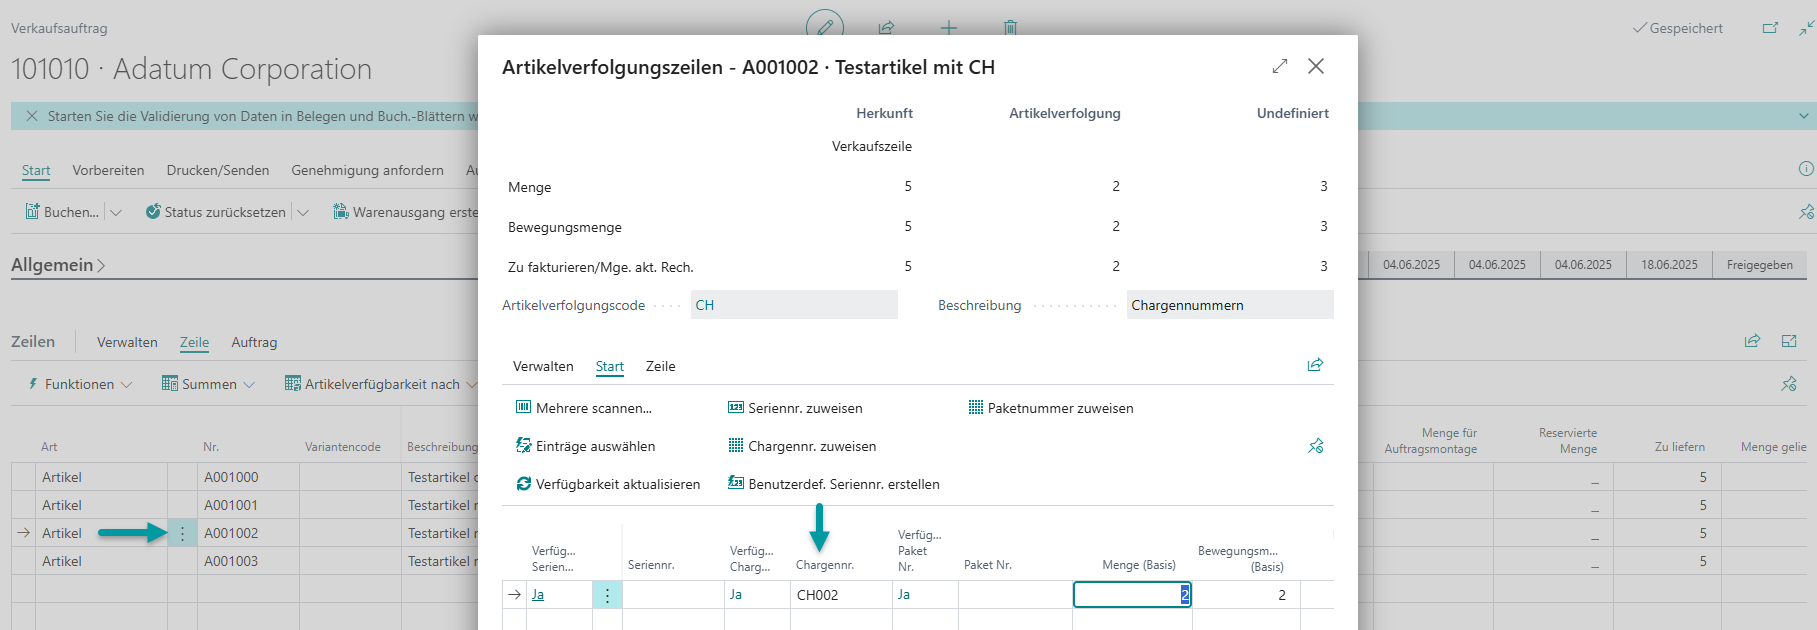Image resolution: width=1817 pixels, height=630 pixels.
Task: Click the pin icon in dialog actions
Action: point(1315,446)
